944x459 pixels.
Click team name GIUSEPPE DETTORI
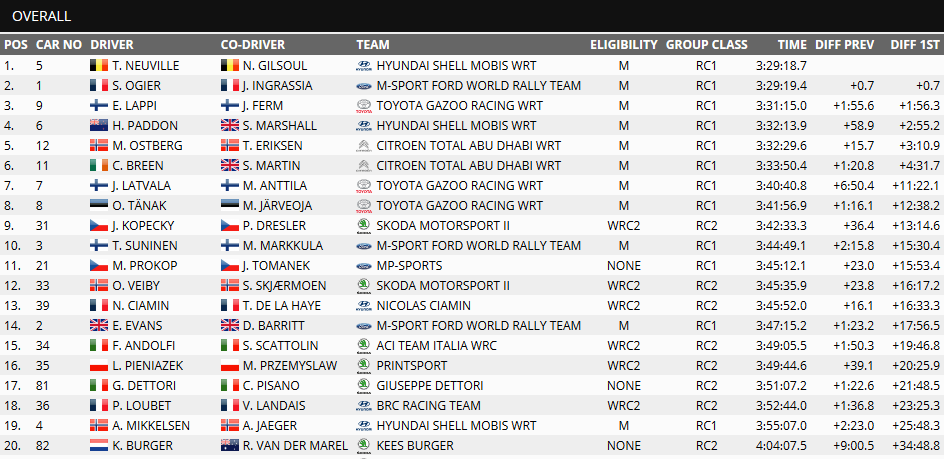430,386
